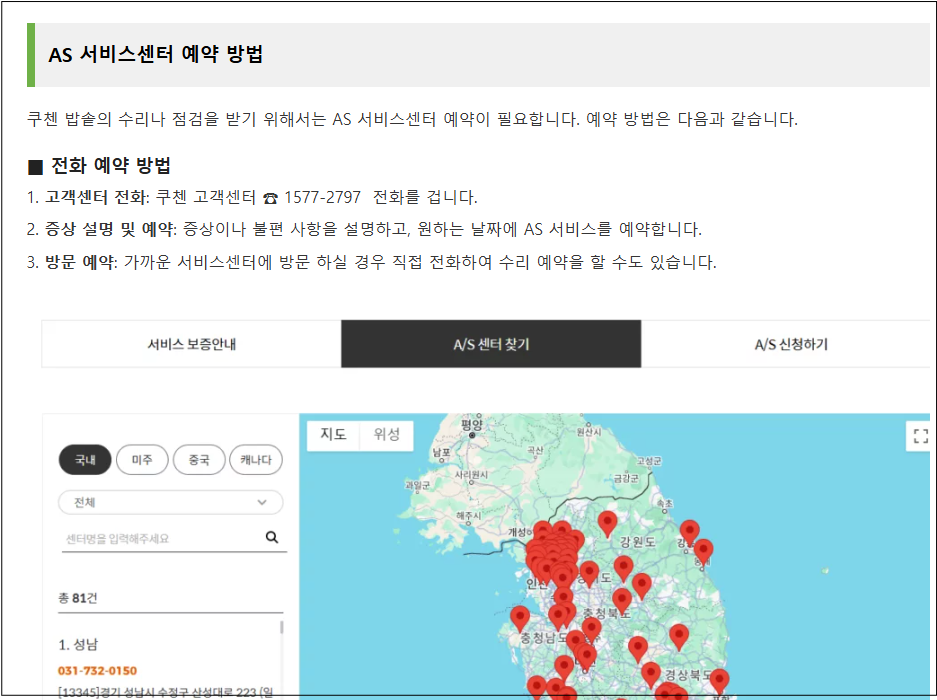Select the A/S 센터 찾기 tab
The height and width of the screenshot is (700, 937).
[491, 344]
